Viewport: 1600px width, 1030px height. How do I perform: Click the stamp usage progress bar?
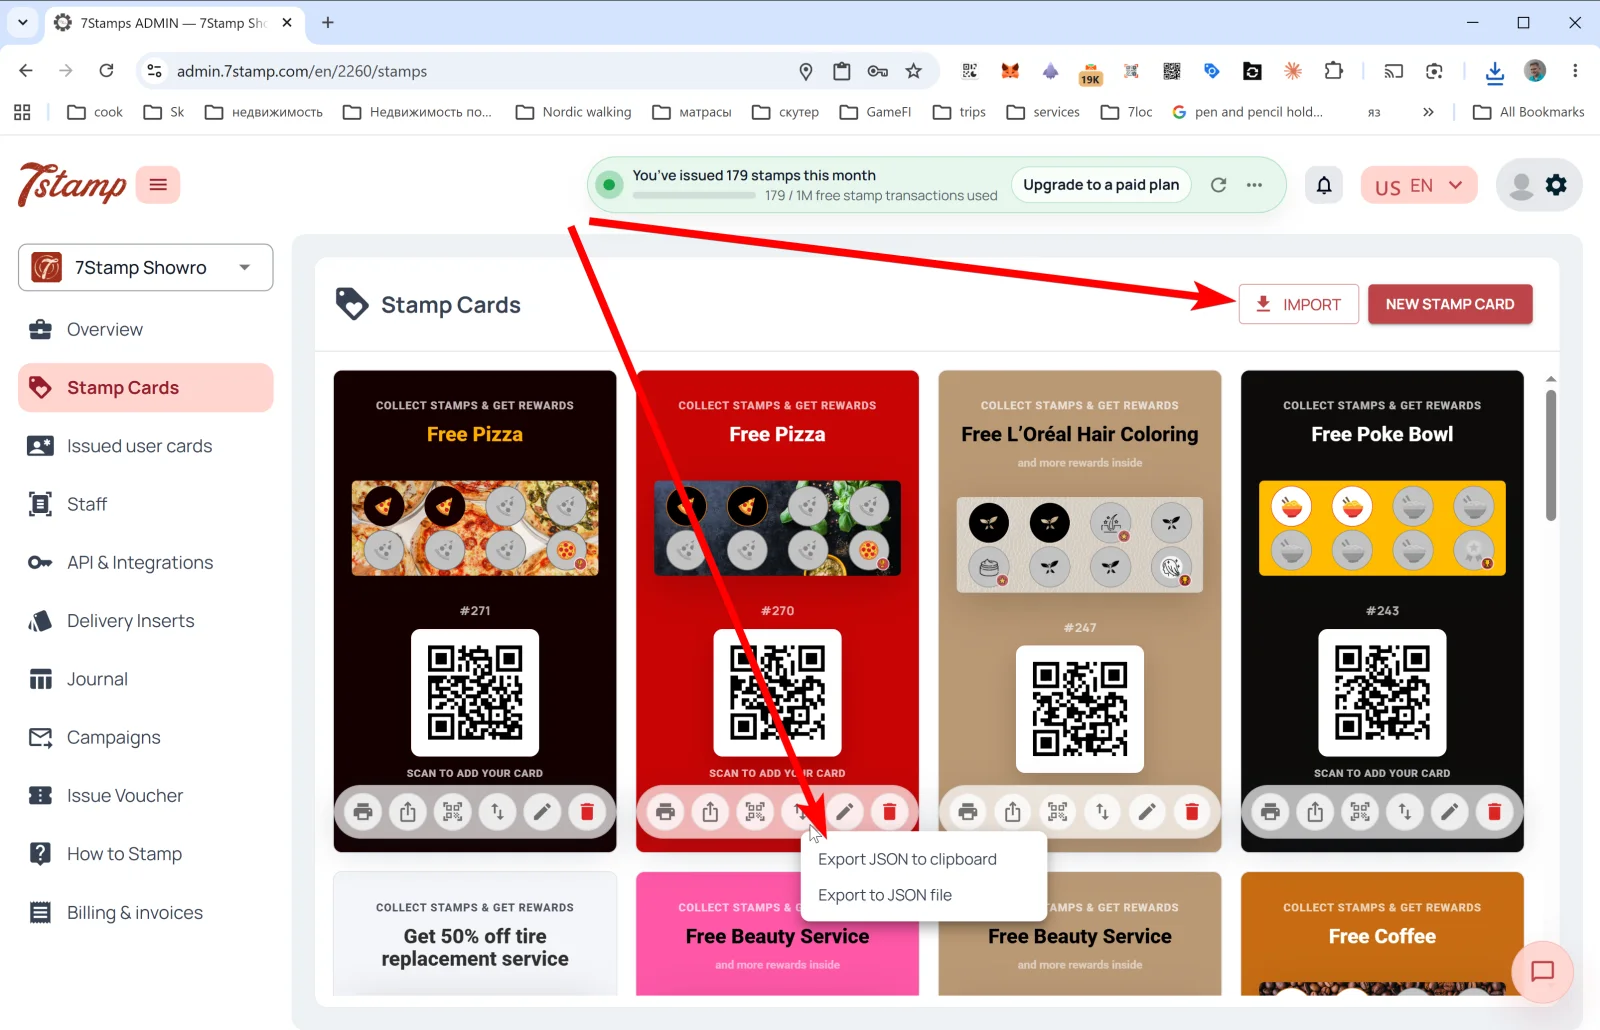[694, 196]
